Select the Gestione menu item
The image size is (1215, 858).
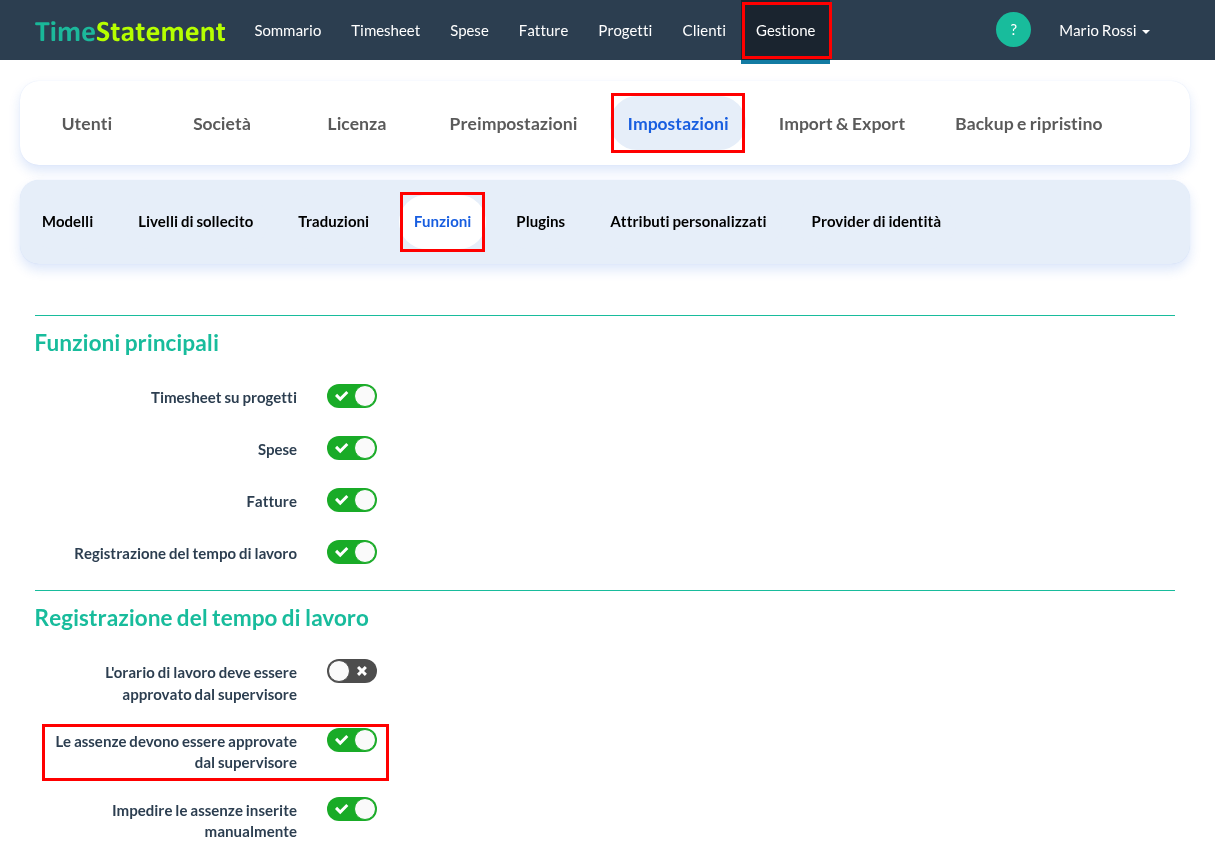[x=785, y=31]
